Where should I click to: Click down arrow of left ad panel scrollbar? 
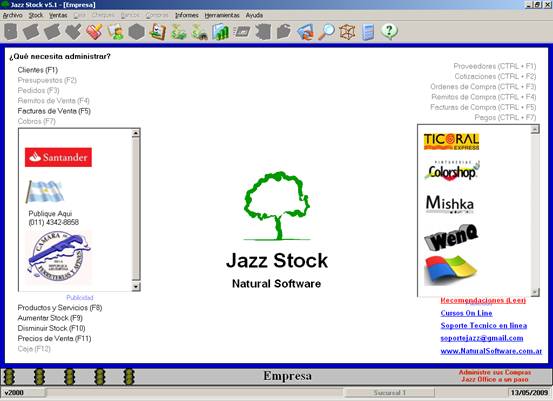pos(136,287)
